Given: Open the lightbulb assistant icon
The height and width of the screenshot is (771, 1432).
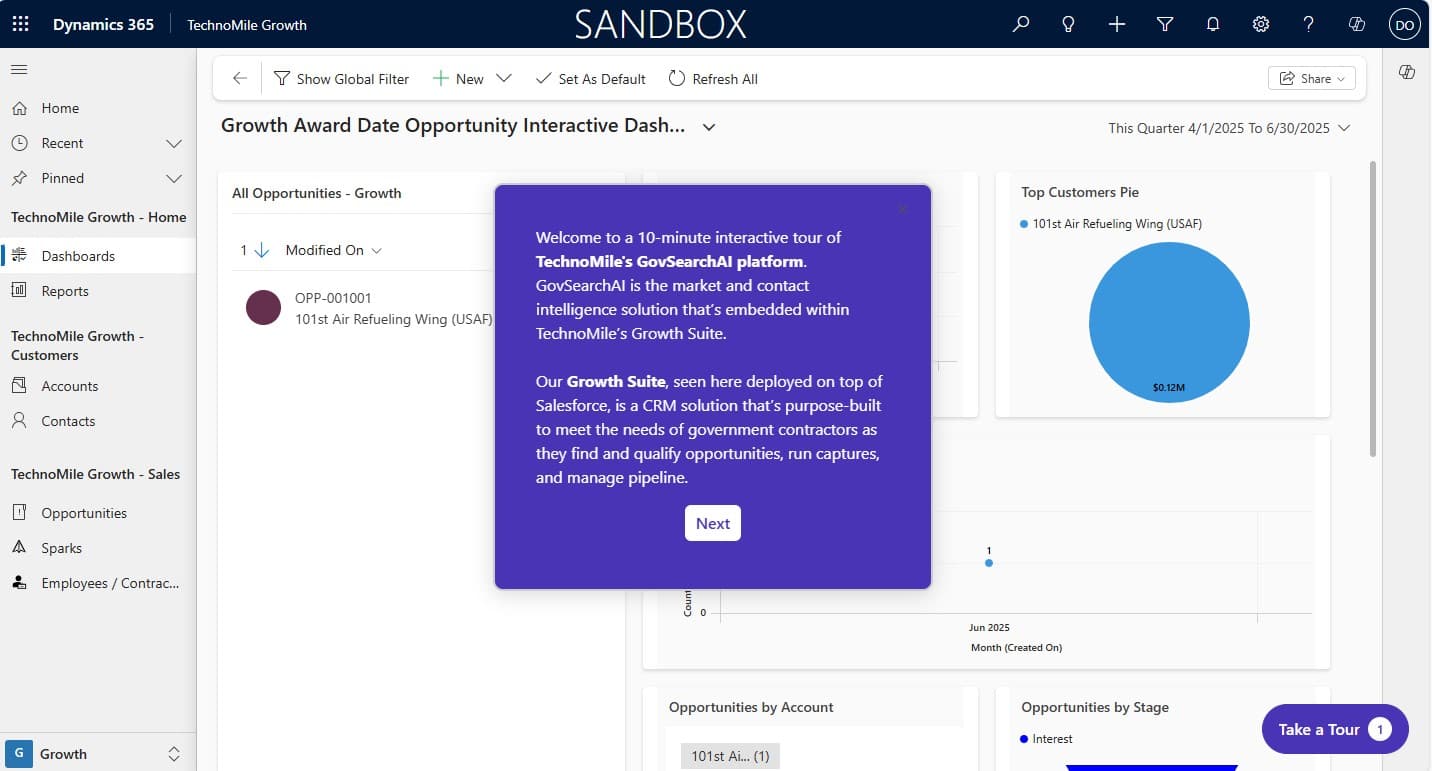Looking at the screenshot, I should click(x=1068, y=24).
